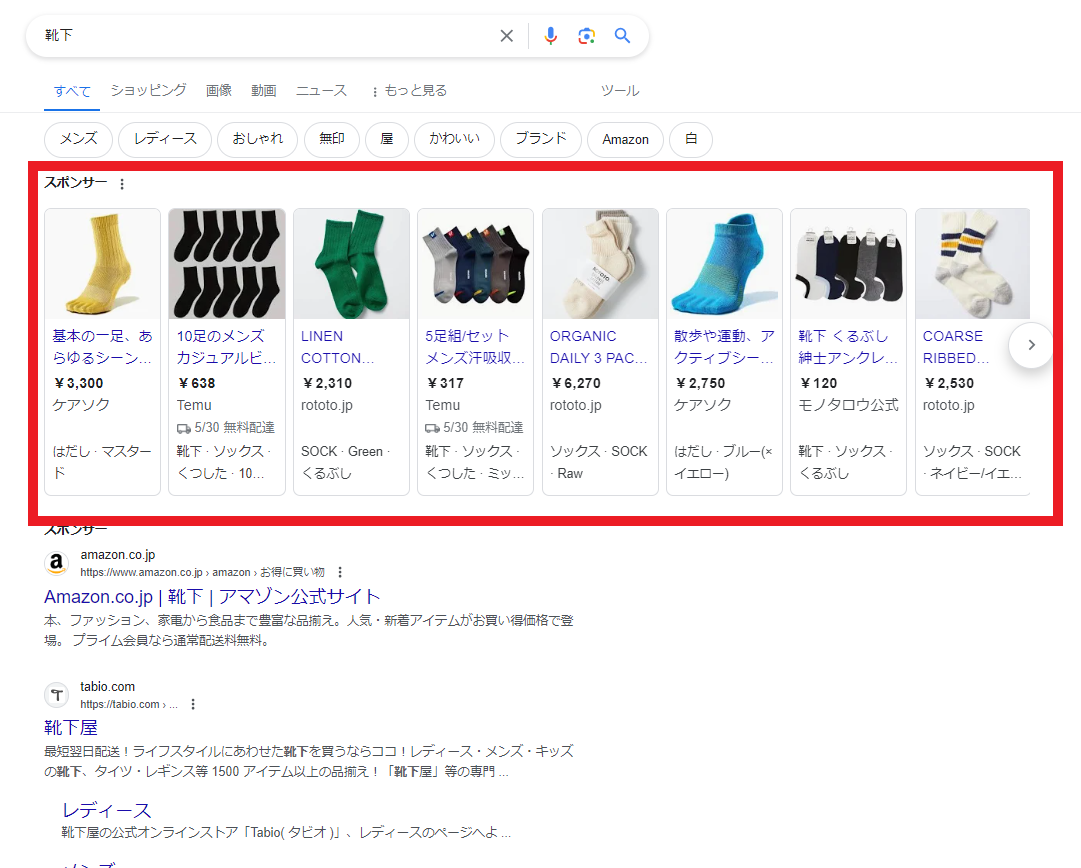This screenshot has width=1081, height=868.
Task: Open the 5足組 multicolor socks image
Action: click(x=476, y=264)
